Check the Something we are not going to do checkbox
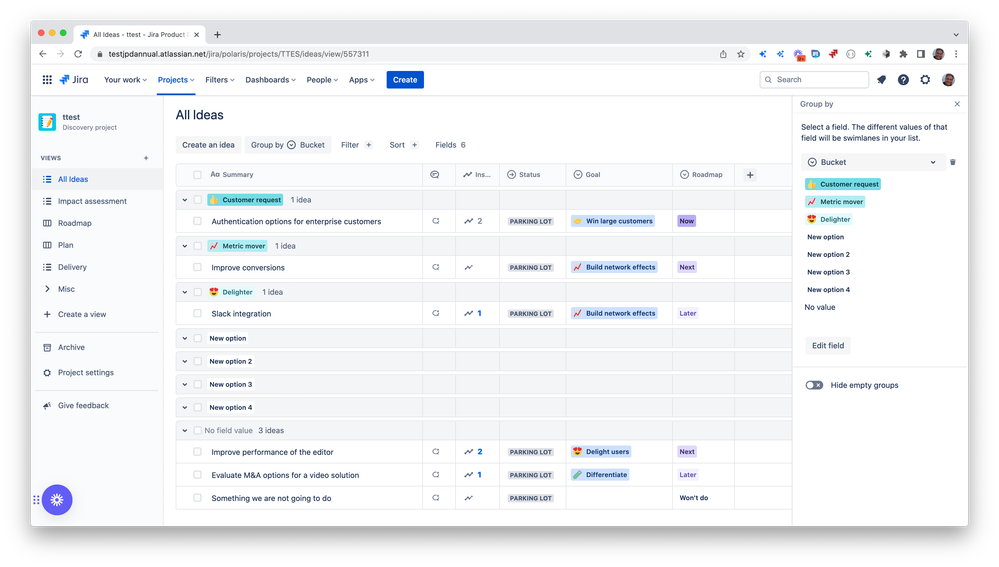This screenshot has width=999, height=567. 198,498
